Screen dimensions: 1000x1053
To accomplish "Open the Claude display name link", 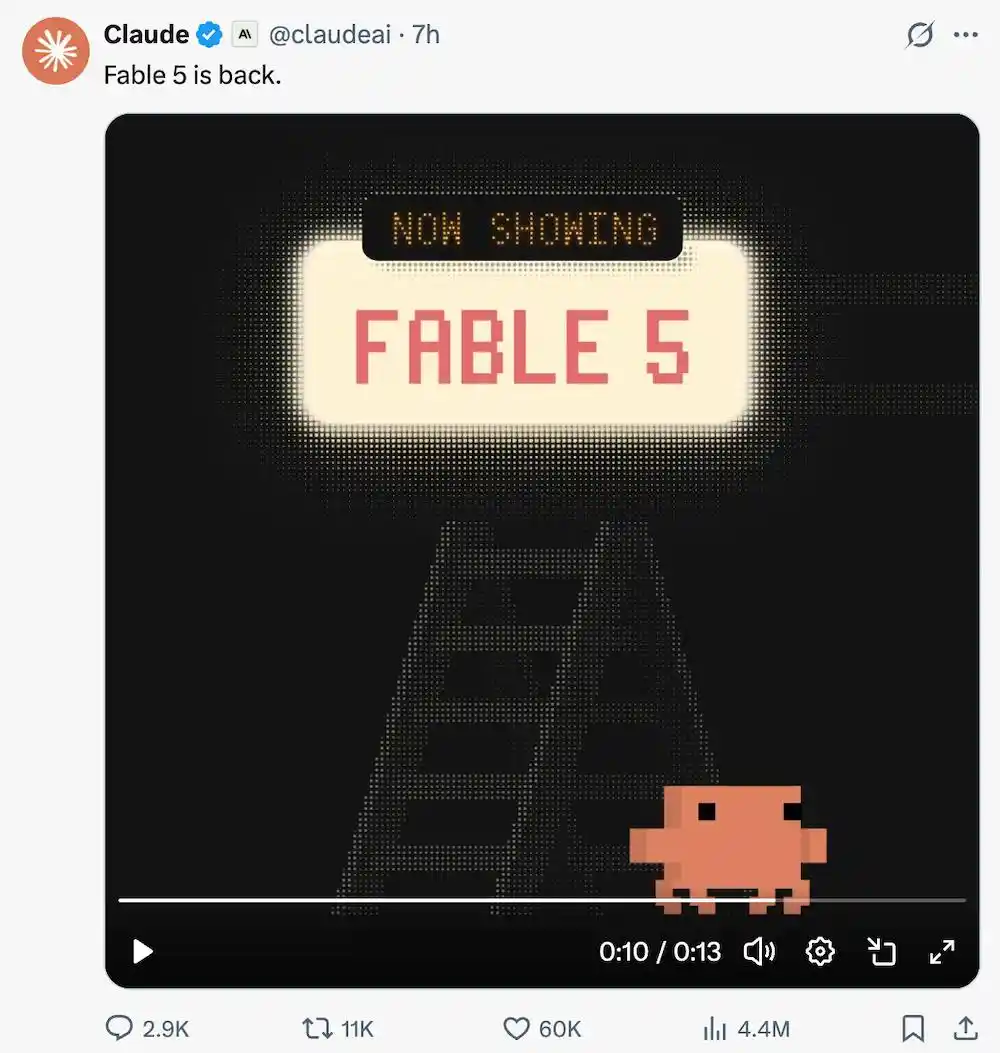I will (x=146, y=34).
